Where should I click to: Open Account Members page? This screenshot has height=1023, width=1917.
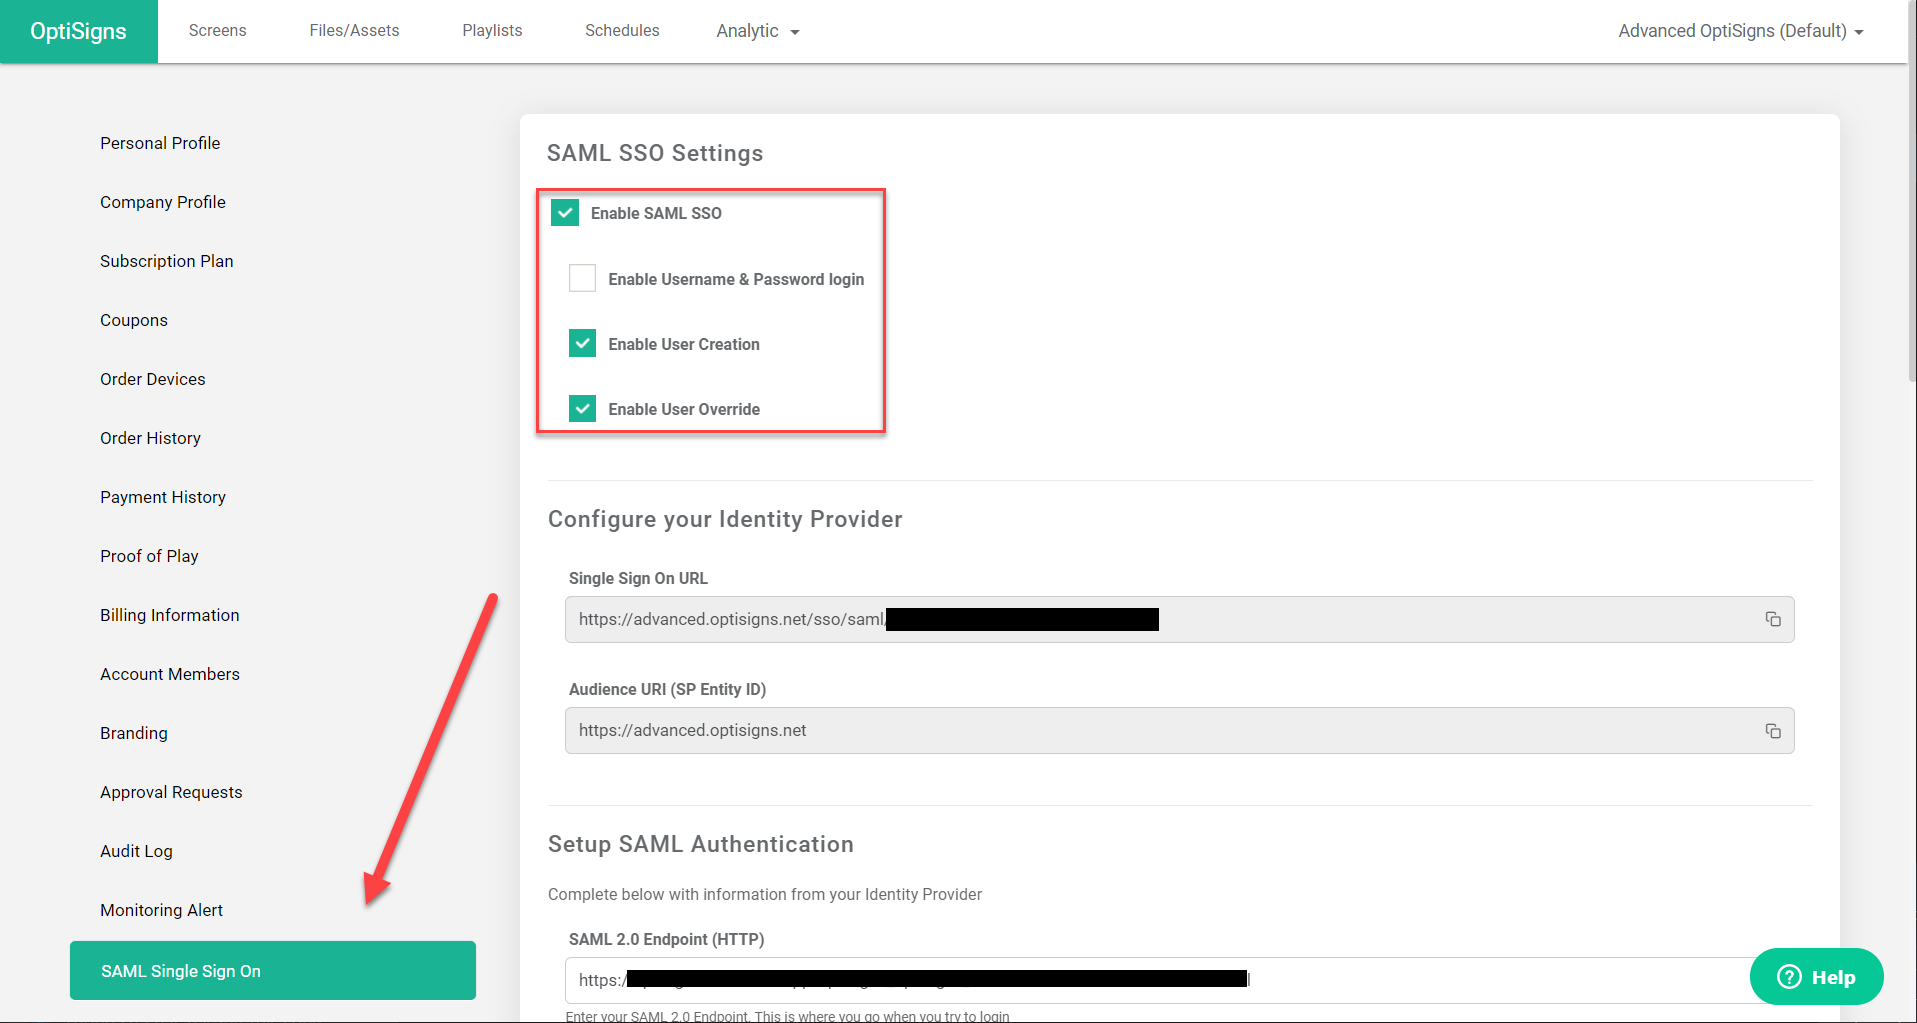pyautogui.click(x=170, y=674)
